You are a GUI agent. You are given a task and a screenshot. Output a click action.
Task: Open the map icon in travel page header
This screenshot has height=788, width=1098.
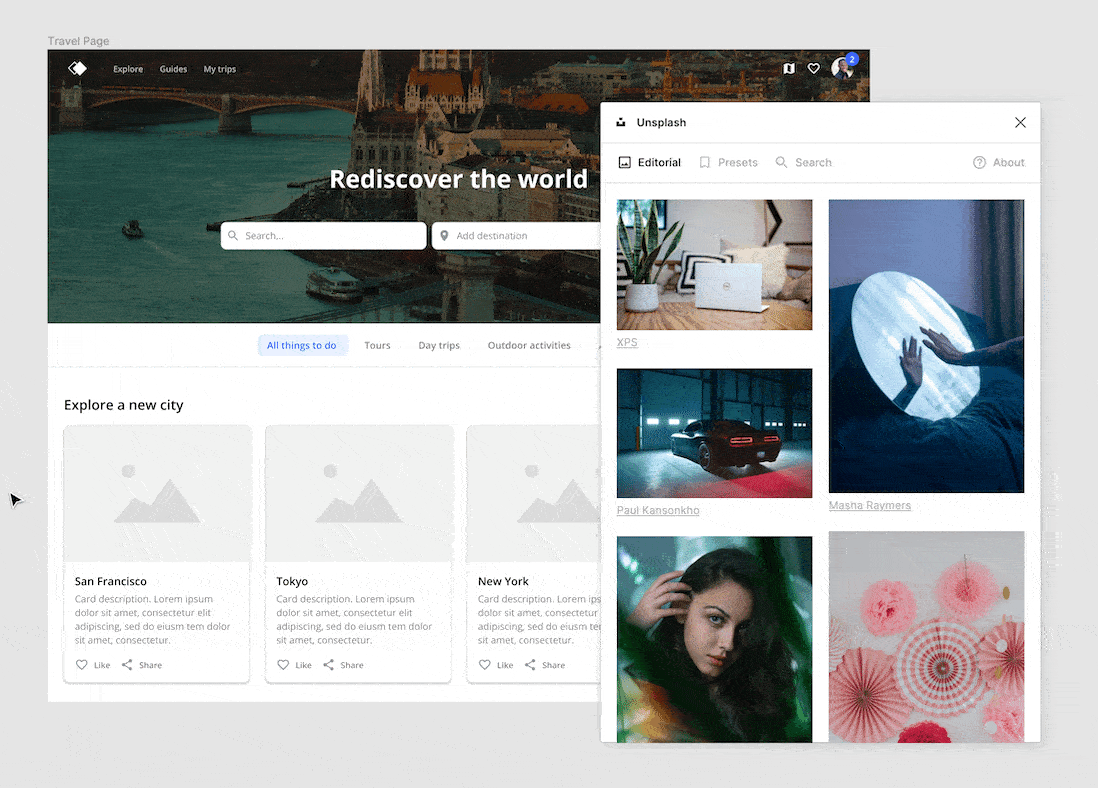[789, 69]
